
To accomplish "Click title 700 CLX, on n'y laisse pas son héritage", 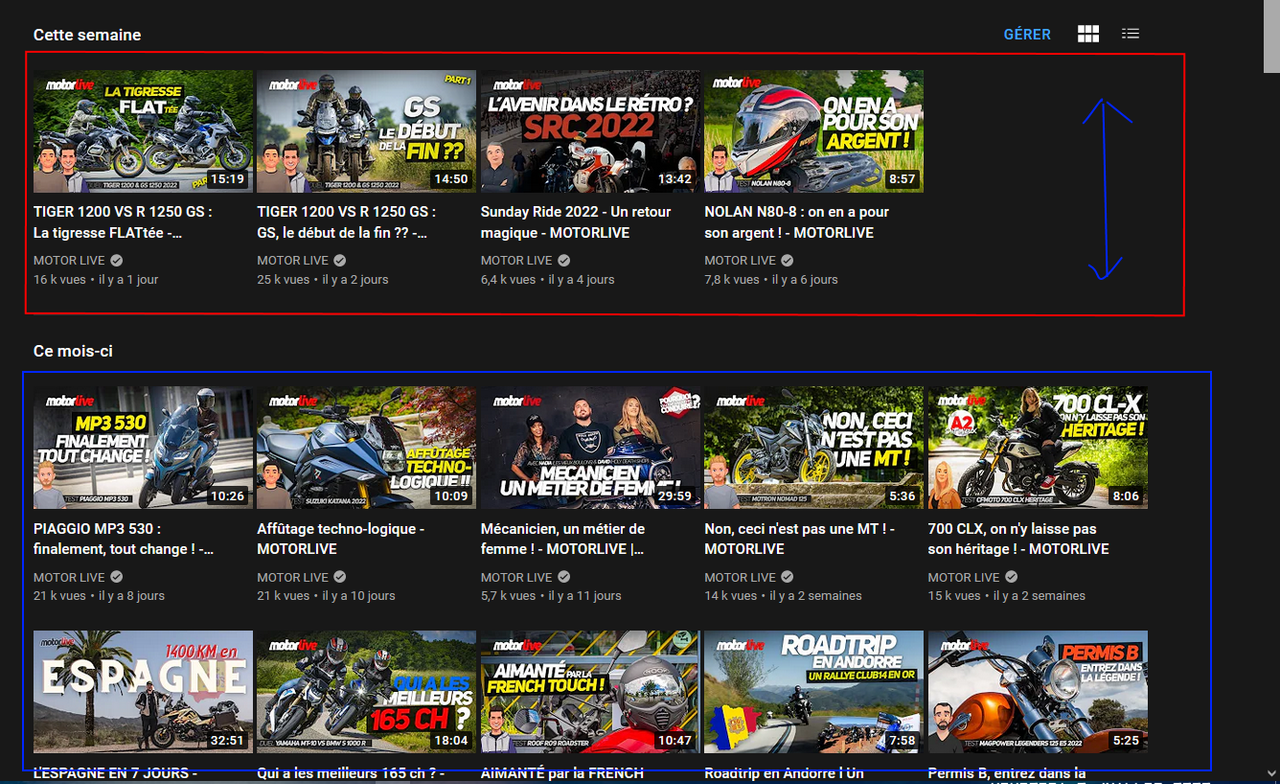I will click(1018, 538).
